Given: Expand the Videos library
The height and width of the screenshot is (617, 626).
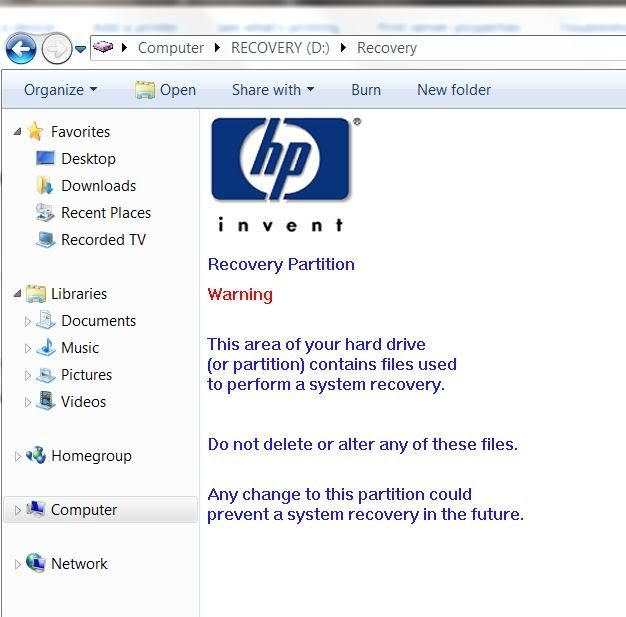Looking at the screenshot, I should tap(28, 402).
